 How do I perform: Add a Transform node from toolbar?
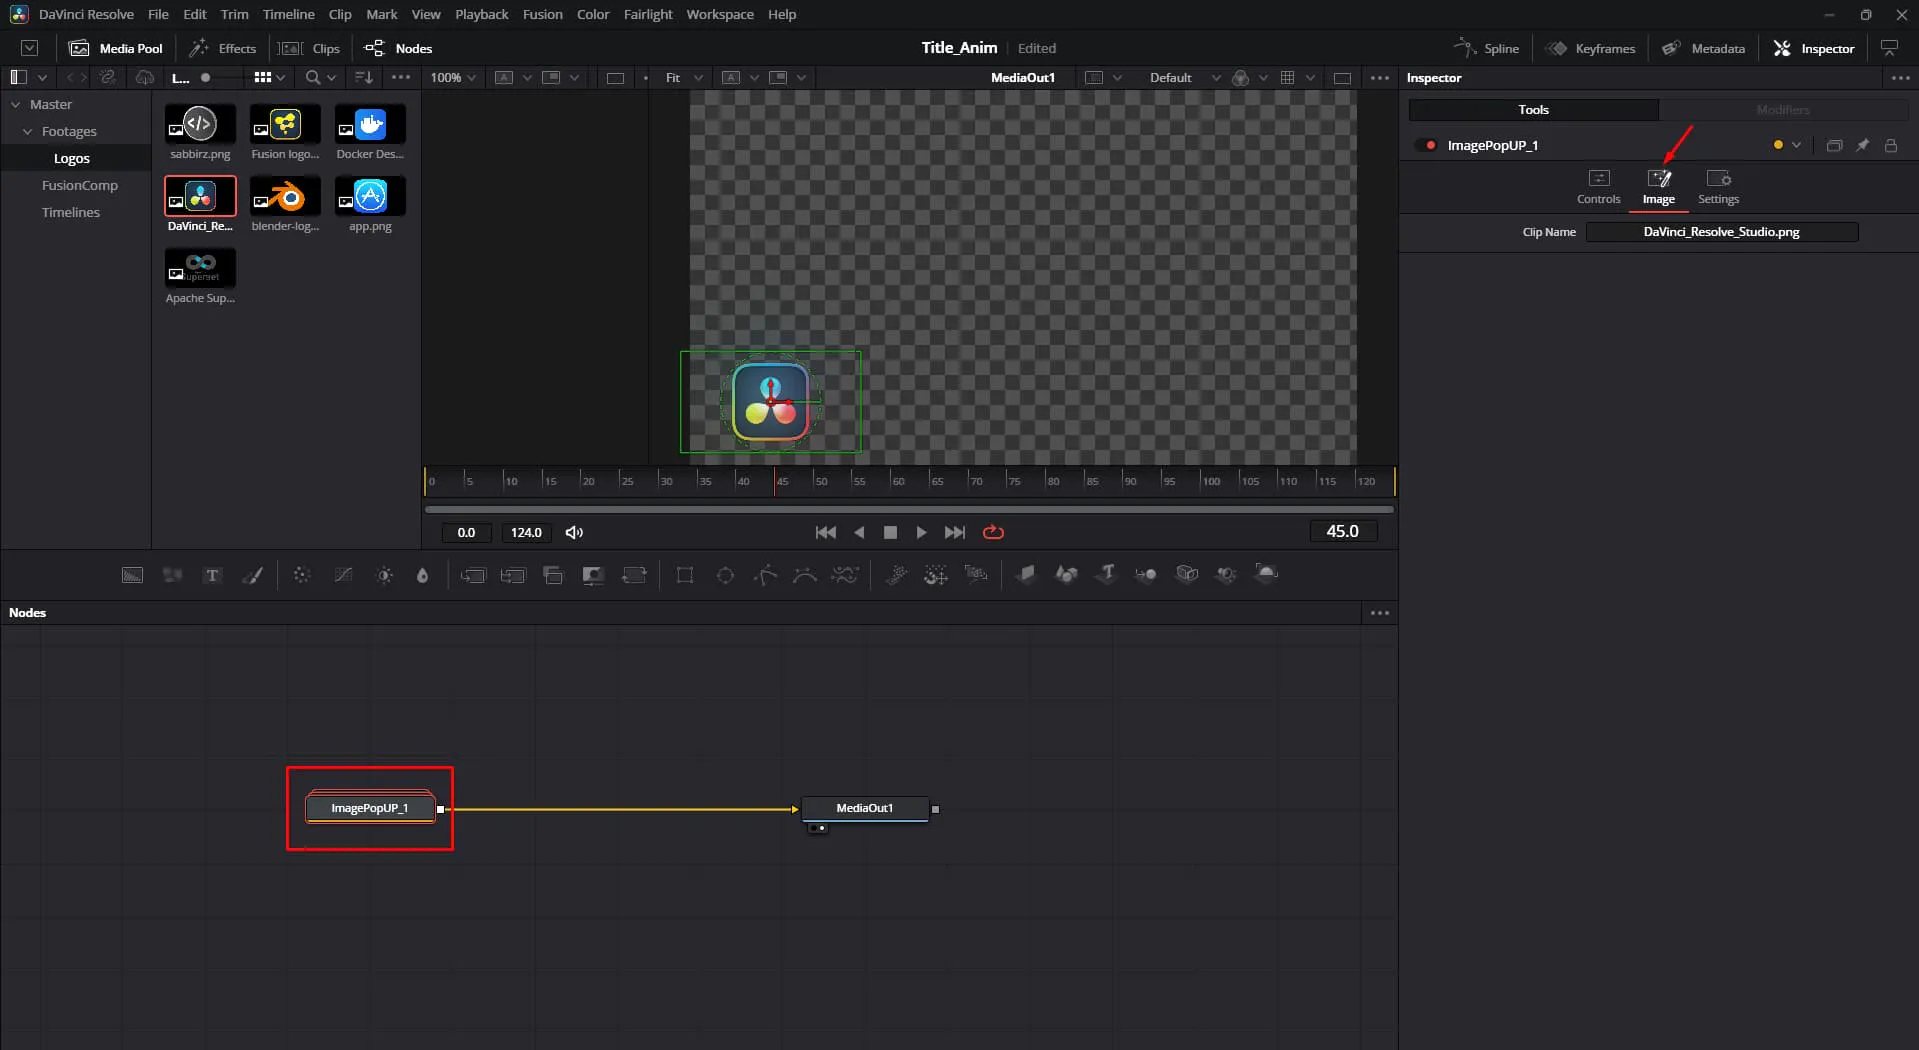point(634,575)
